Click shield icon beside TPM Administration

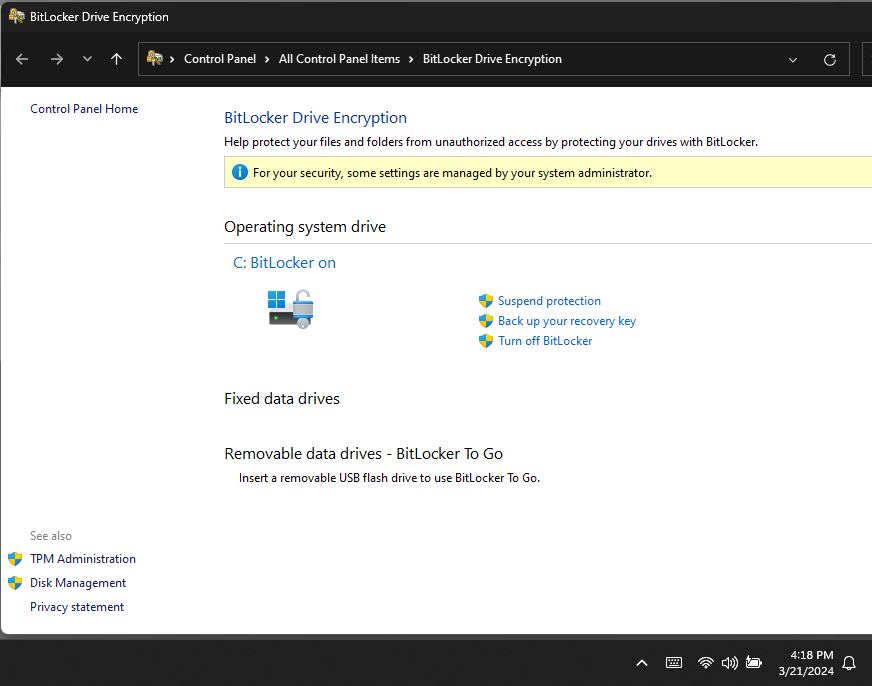[x=15, y=559]
